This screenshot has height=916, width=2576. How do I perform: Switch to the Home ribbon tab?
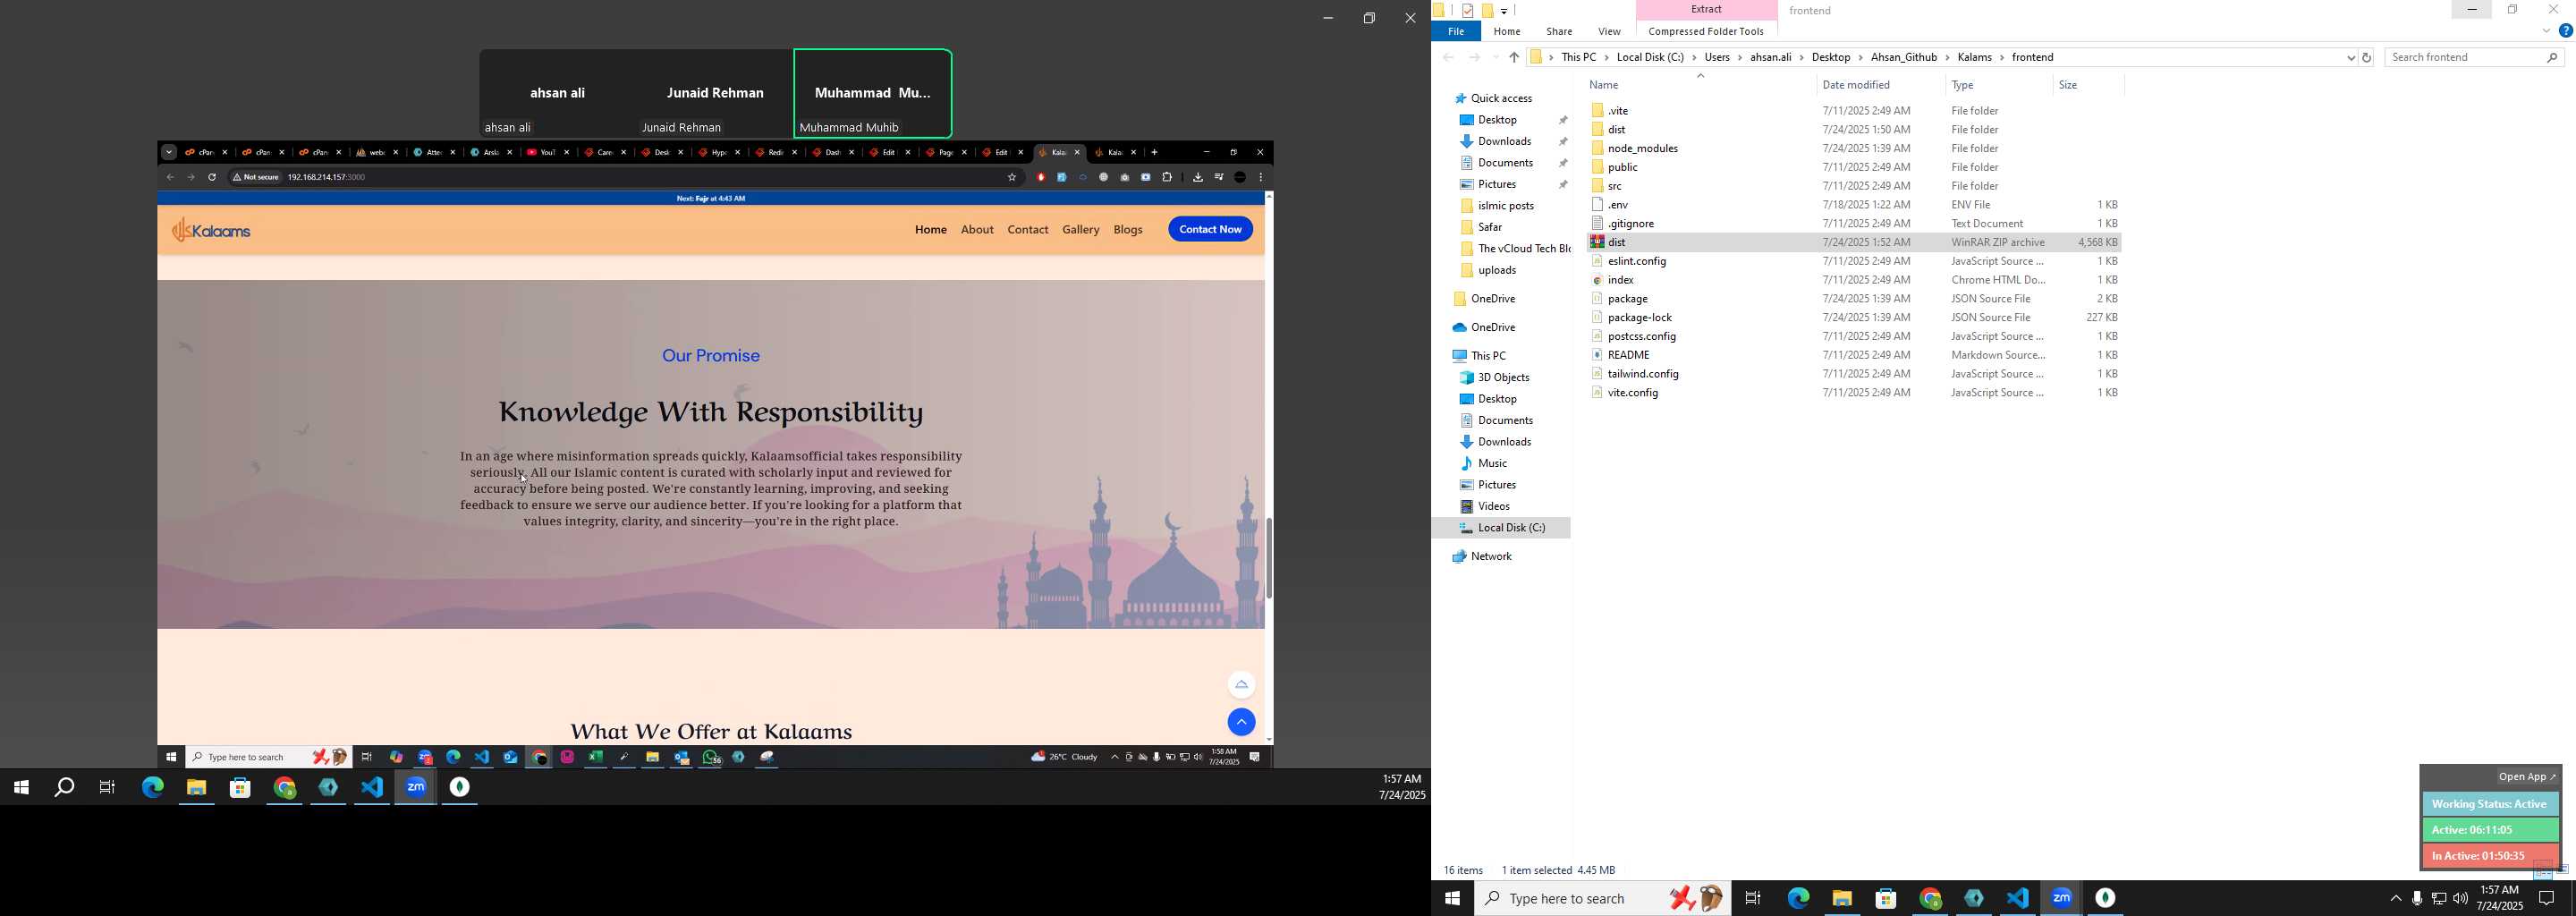1507,32
